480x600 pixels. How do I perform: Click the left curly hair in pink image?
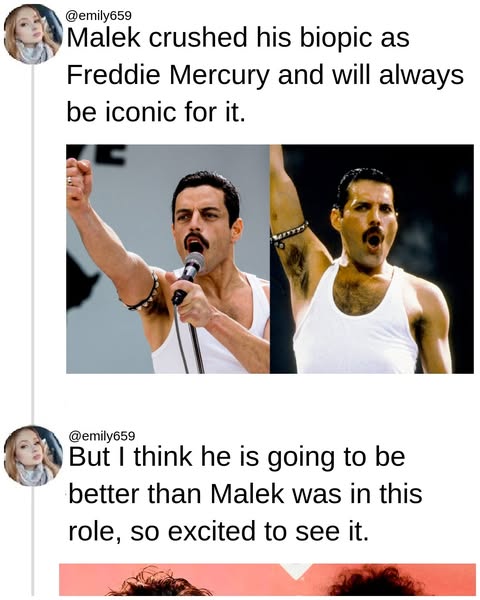point(159,582)
